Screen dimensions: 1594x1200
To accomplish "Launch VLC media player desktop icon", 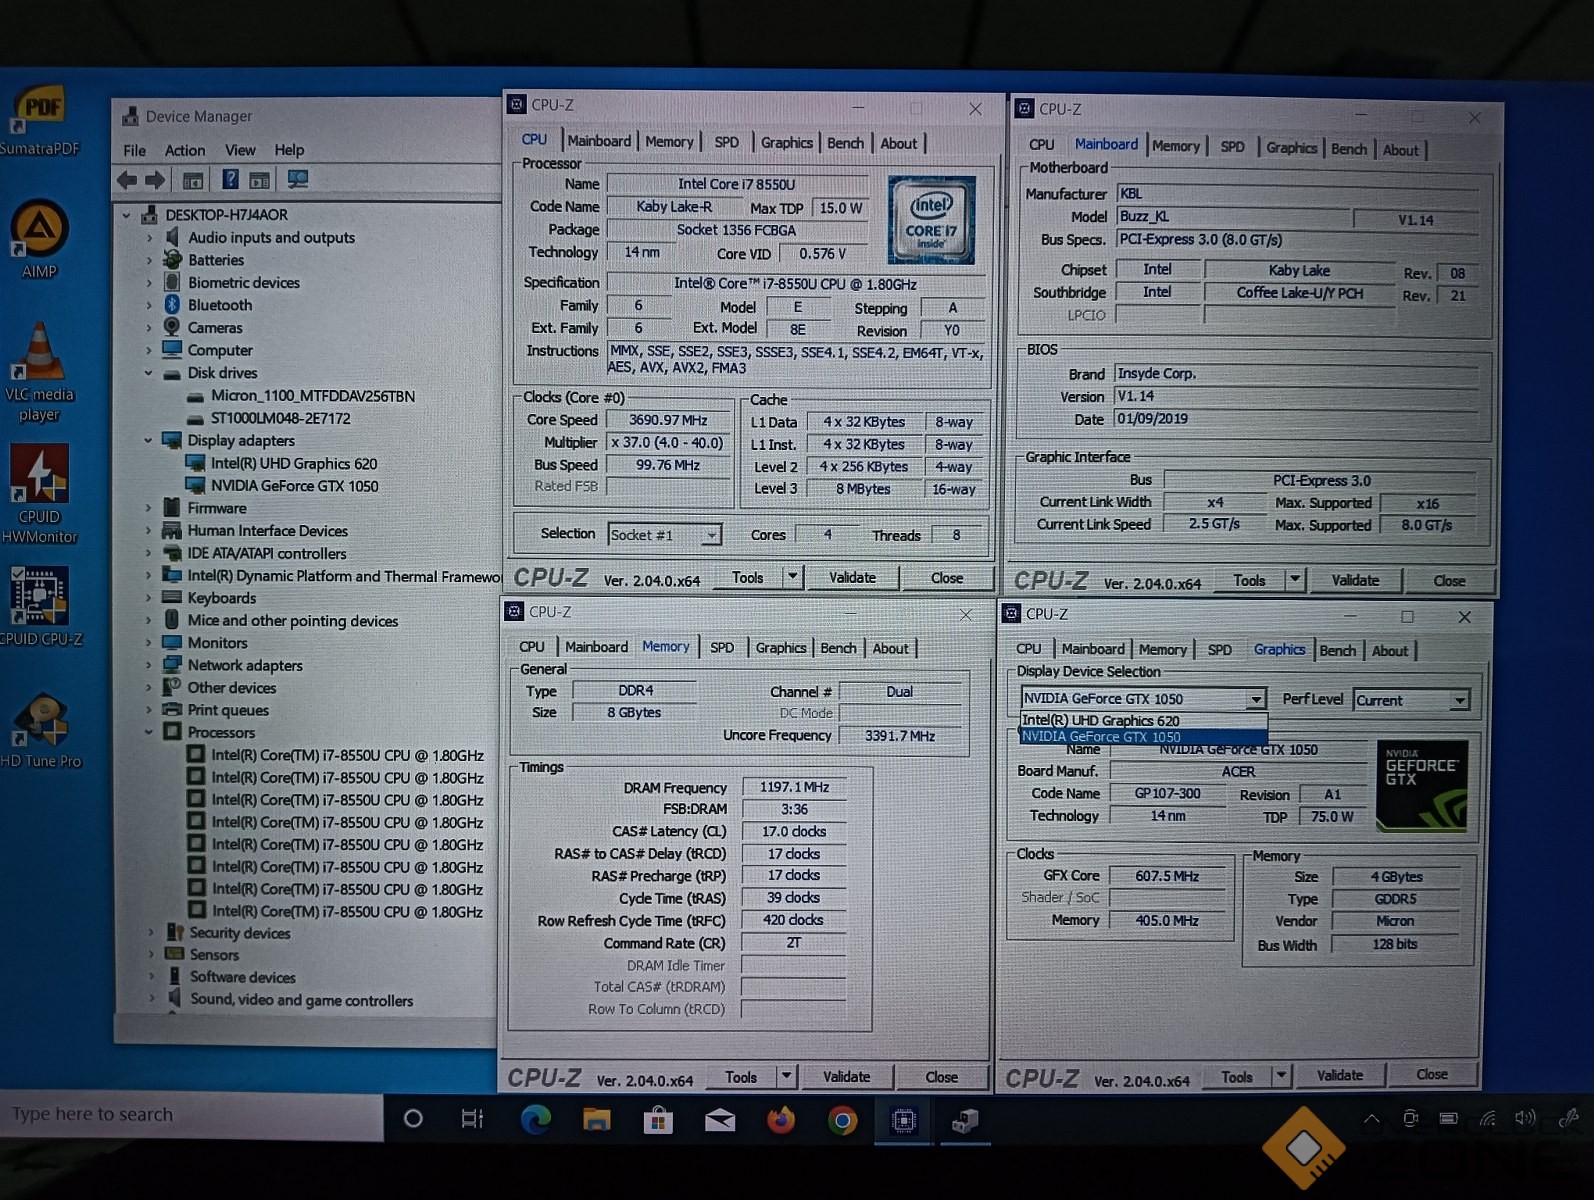I will pyautogui.click(x=39, y=372).
